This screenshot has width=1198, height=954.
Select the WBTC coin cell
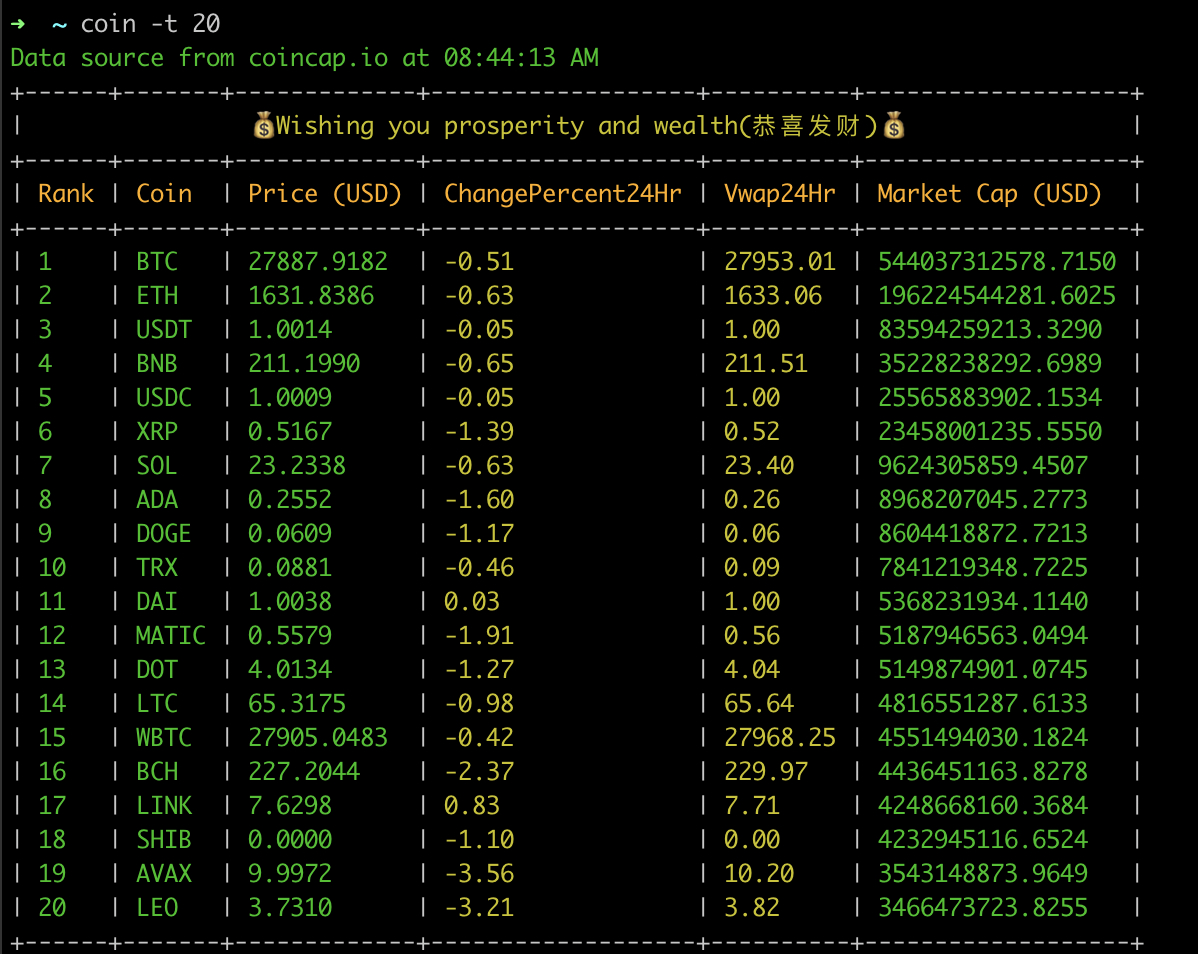pyautogui.click(x=164, y=738)
